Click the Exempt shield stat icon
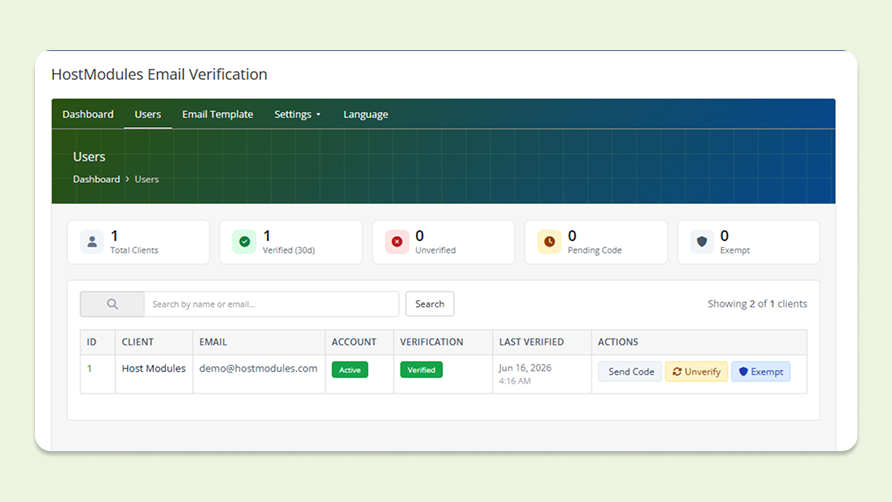The image size is (892, 502). [x=701, y=242]
